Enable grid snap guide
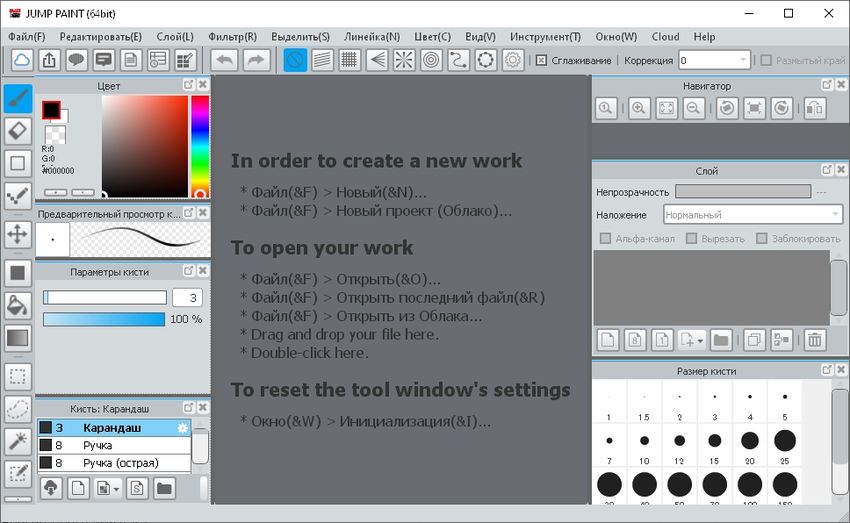 coord(350,60)
